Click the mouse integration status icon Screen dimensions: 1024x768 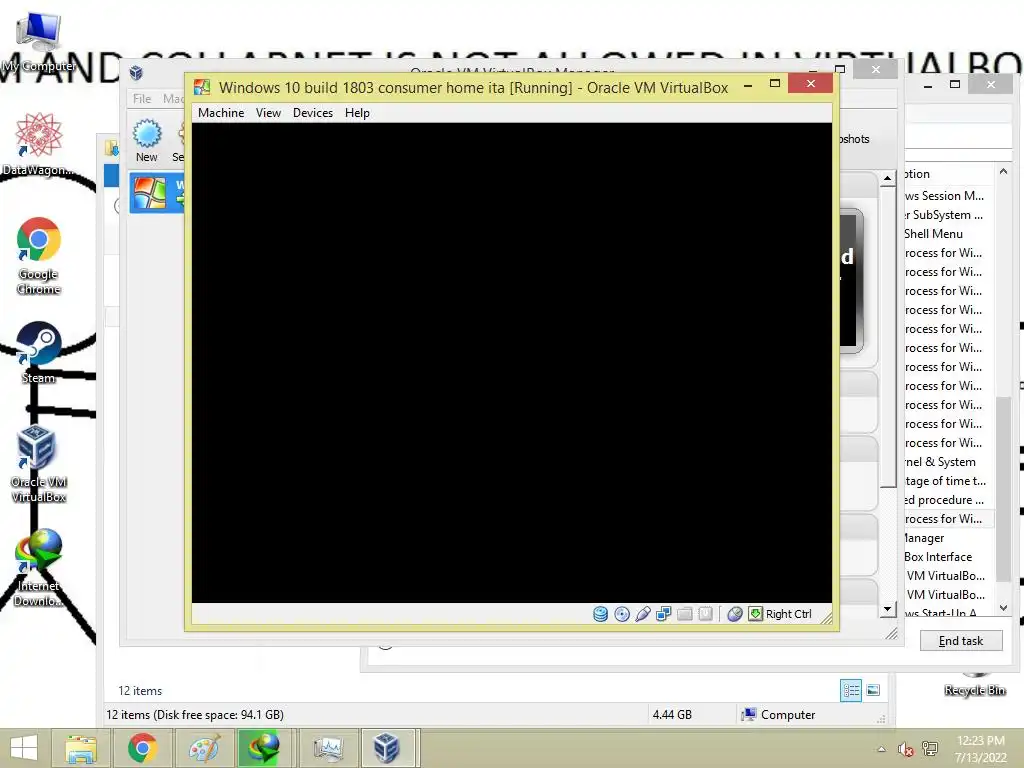[735, 614]
